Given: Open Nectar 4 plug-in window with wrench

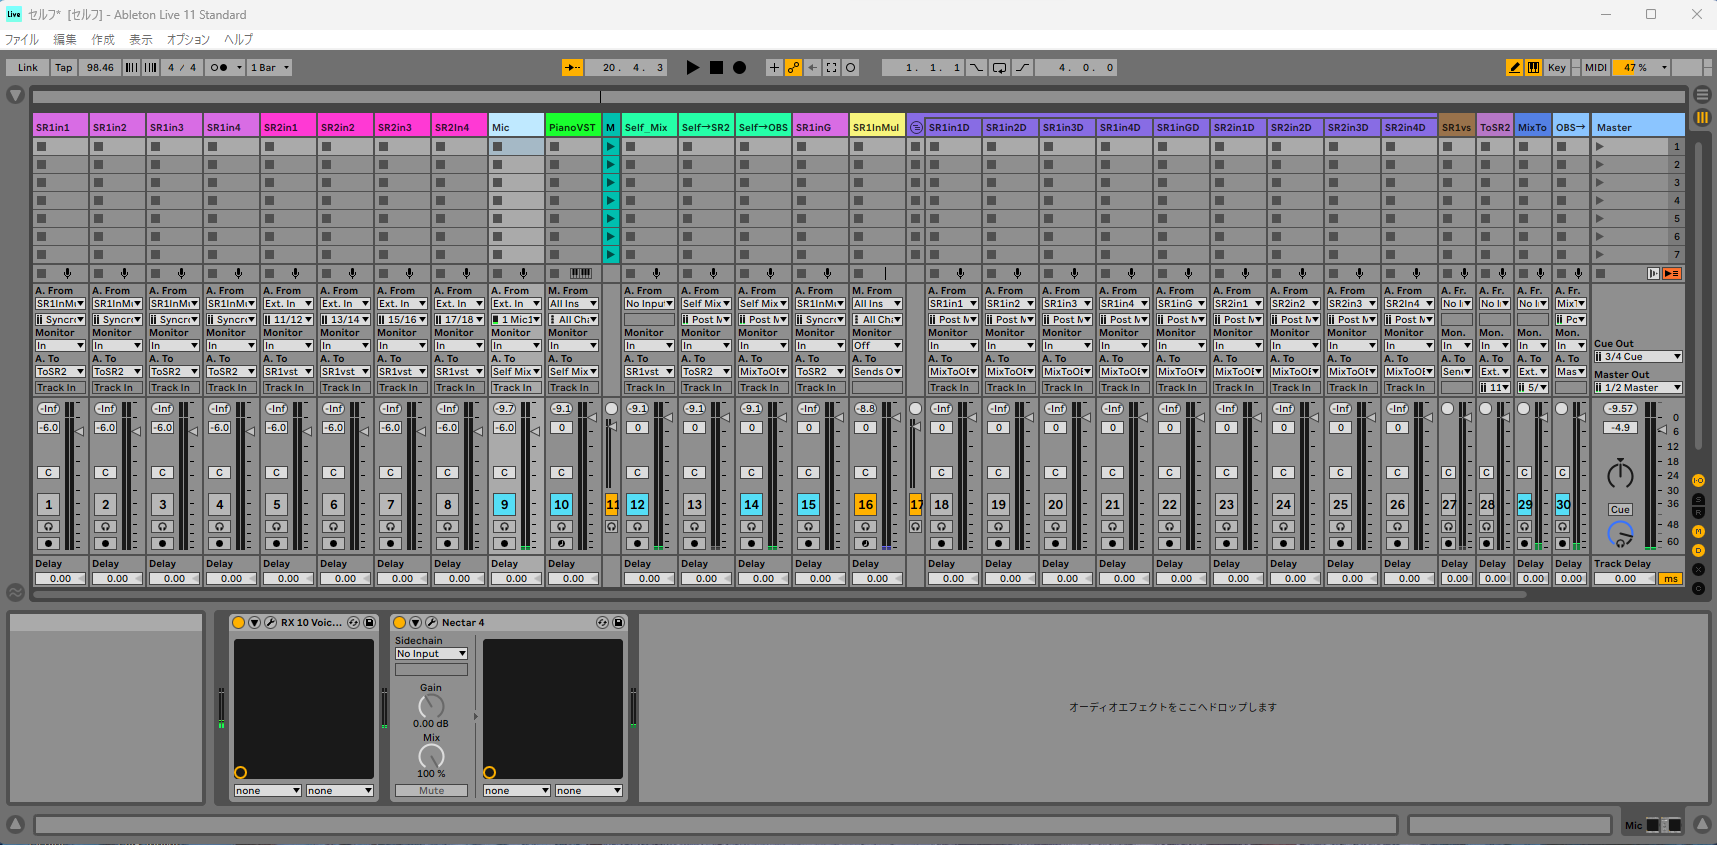Looking at the screenshot, I should (431, 622).
